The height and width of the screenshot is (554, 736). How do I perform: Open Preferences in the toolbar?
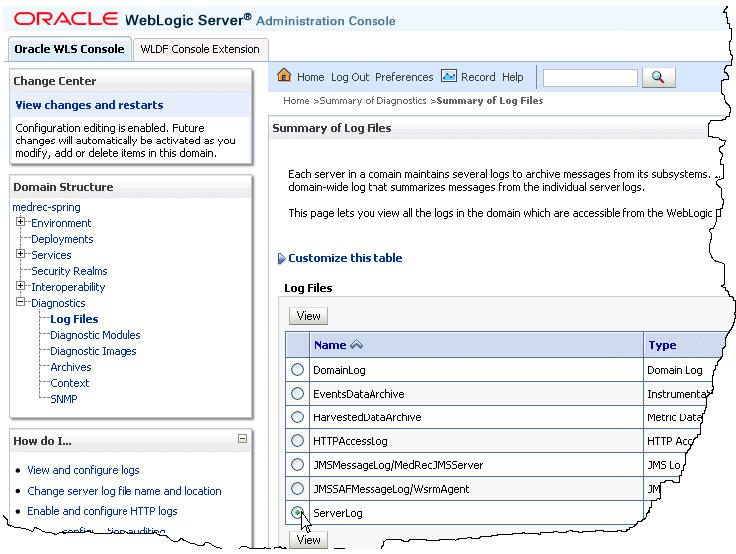pyautogui.click(x=404, y=77)
